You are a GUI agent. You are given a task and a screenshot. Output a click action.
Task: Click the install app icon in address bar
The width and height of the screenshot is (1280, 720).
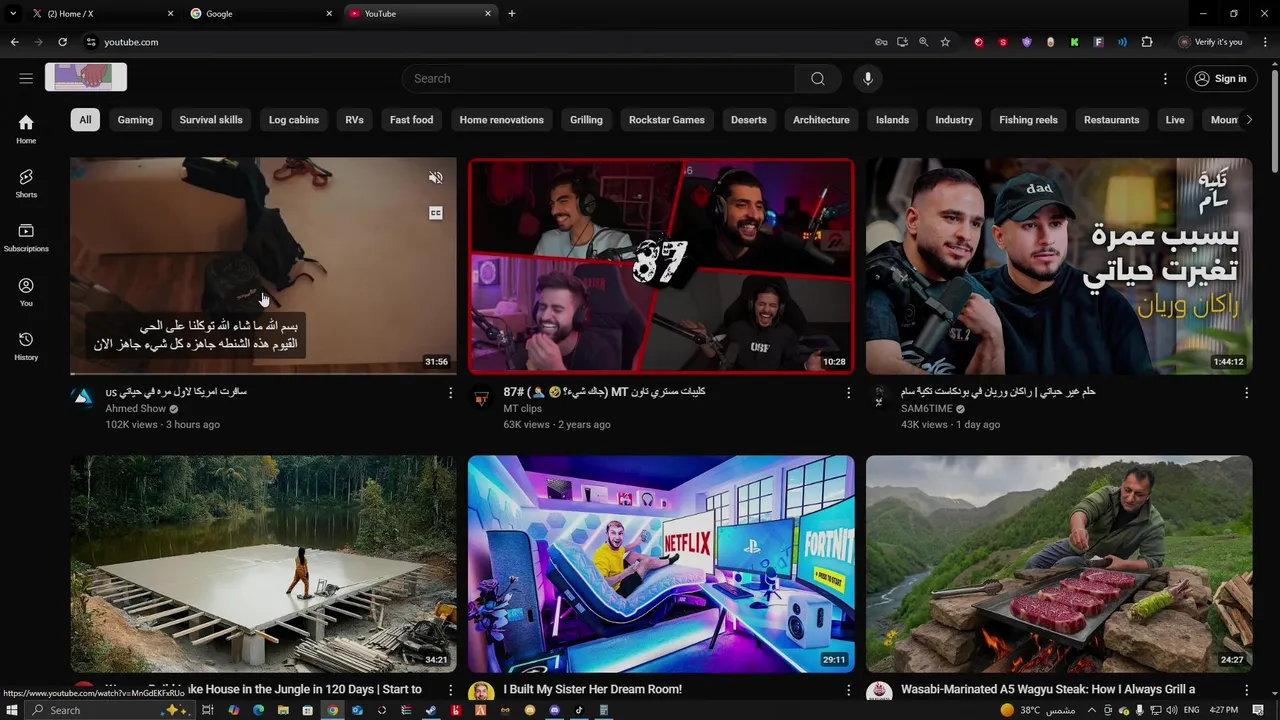point(902,42)
